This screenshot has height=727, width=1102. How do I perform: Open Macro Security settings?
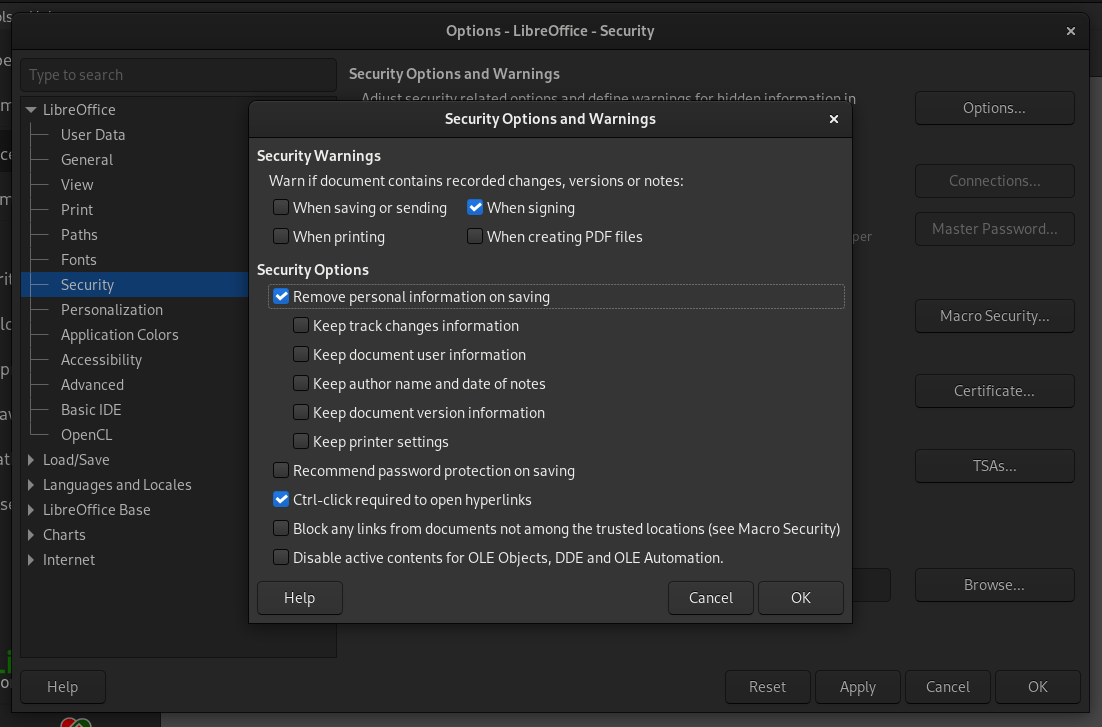point(994,316)
